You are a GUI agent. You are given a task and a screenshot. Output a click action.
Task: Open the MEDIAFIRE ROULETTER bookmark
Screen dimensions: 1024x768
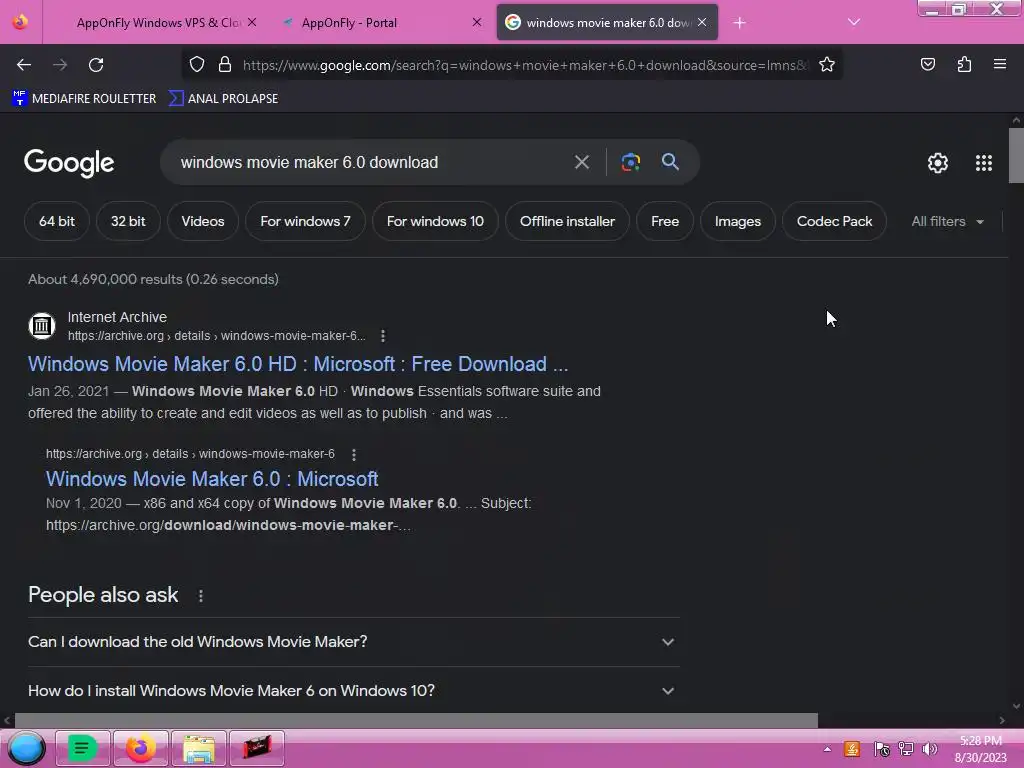pos(84,99)
